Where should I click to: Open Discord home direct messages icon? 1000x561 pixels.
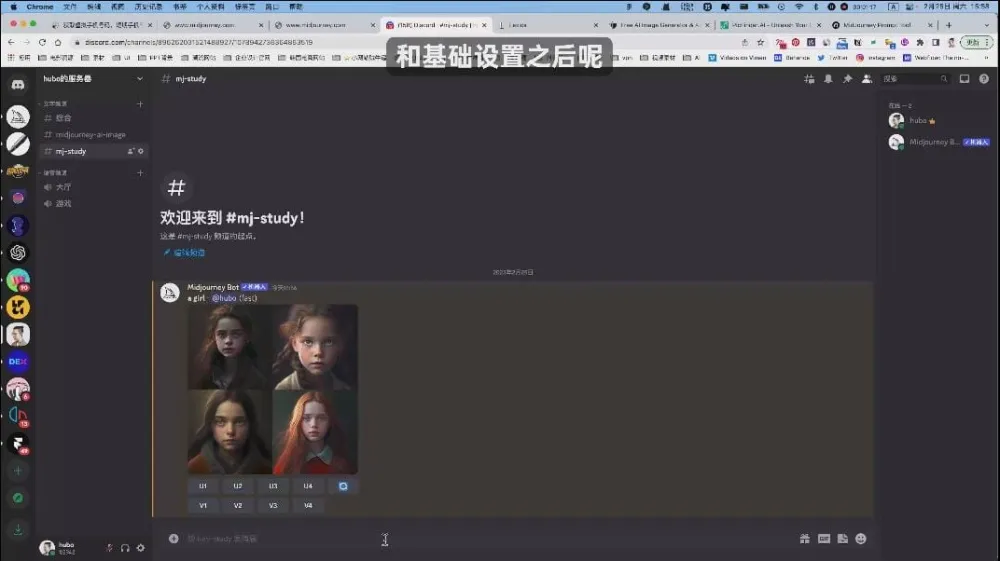pyautogui.click(x=18, y=85)
